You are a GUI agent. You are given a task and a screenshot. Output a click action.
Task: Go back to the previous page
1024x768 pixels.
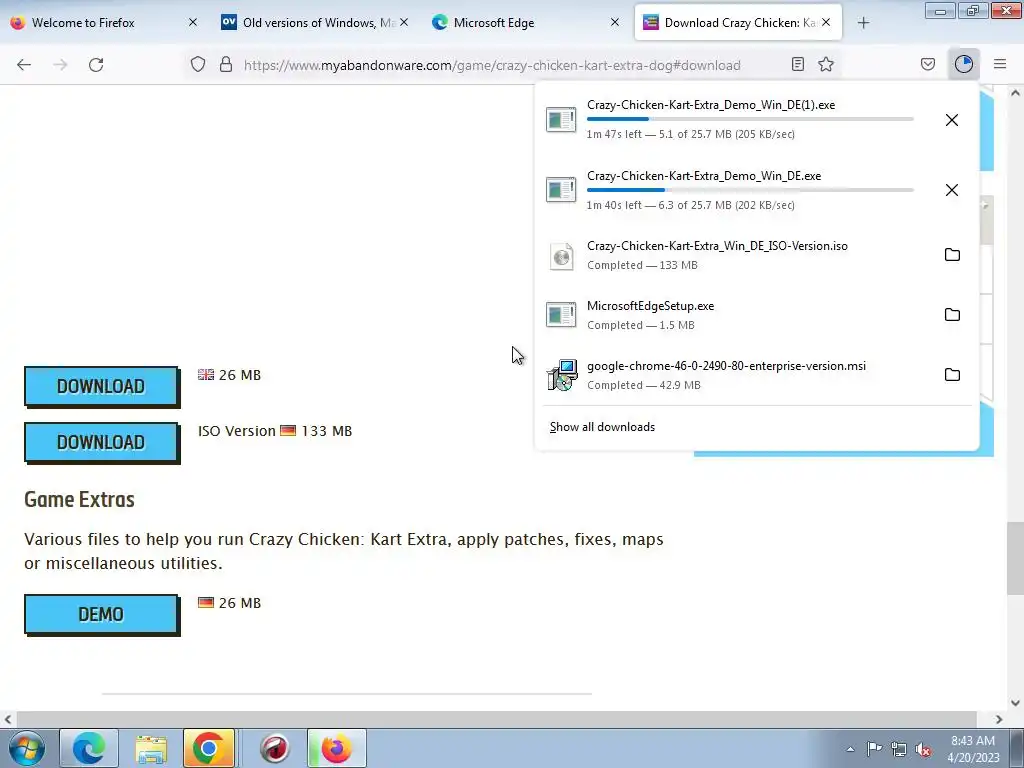tap(24, 65)
